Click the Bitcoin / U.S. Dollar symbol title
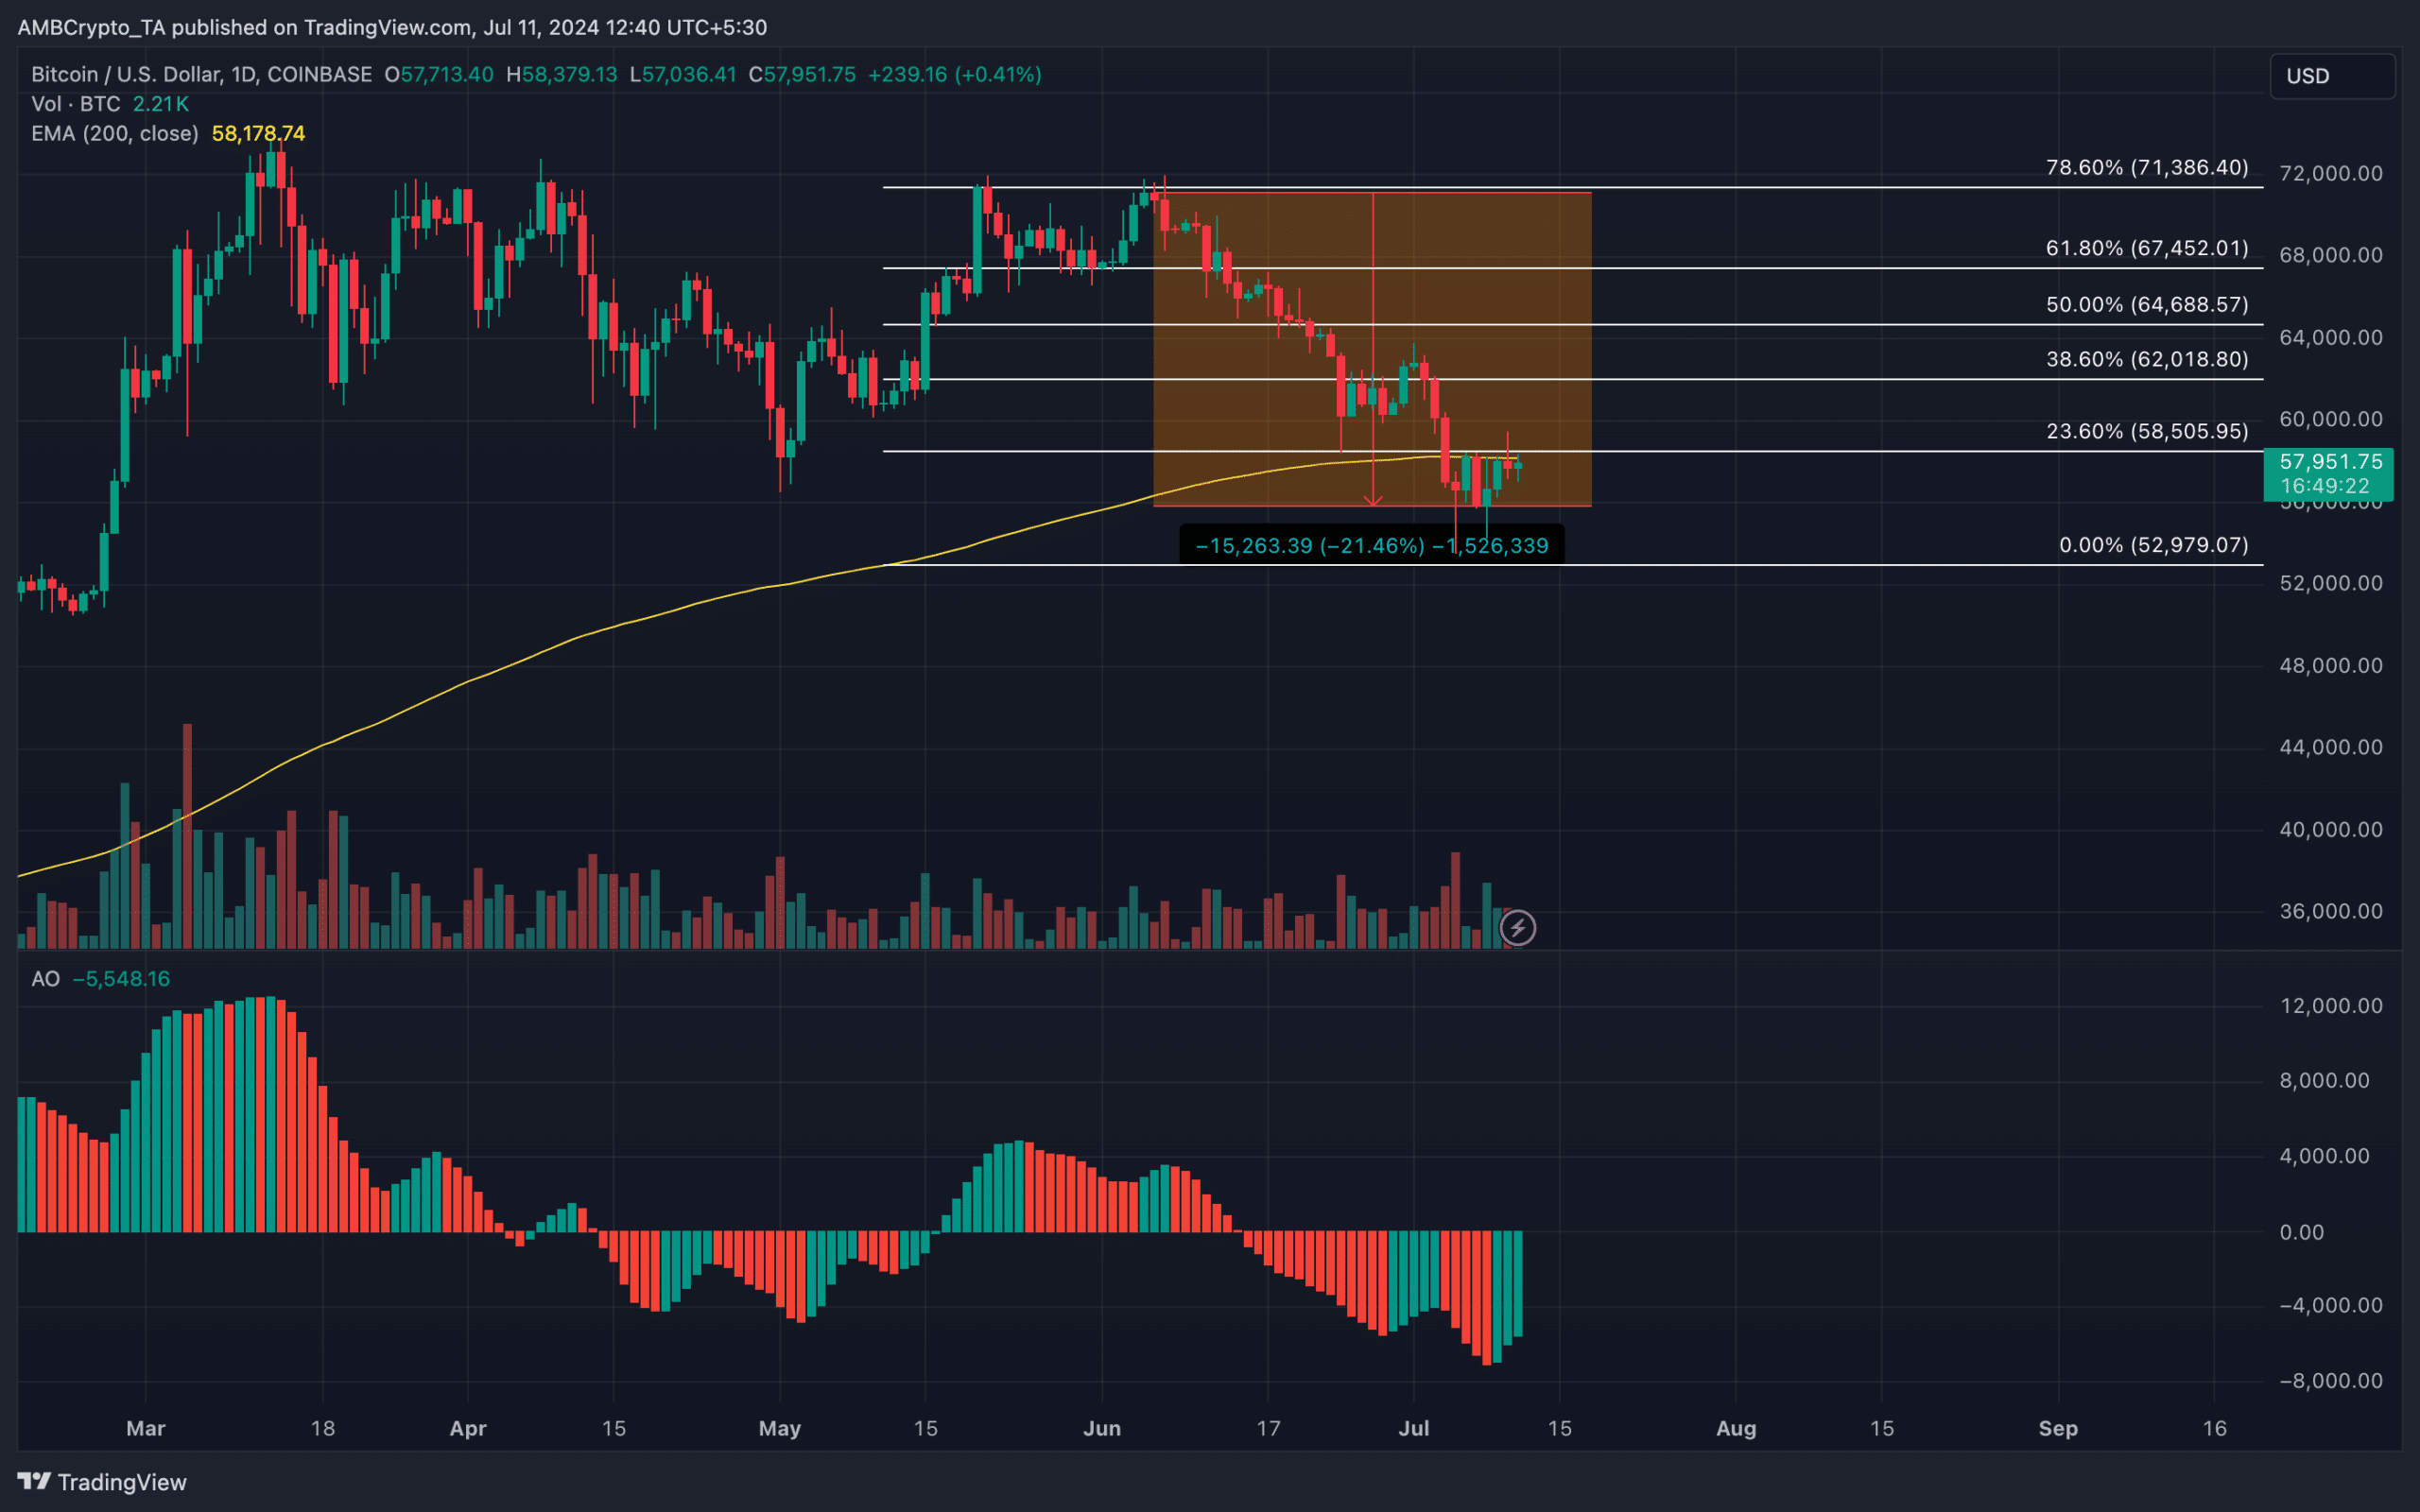Viewport: 2420px width, 1512px height. coord(201,75)
